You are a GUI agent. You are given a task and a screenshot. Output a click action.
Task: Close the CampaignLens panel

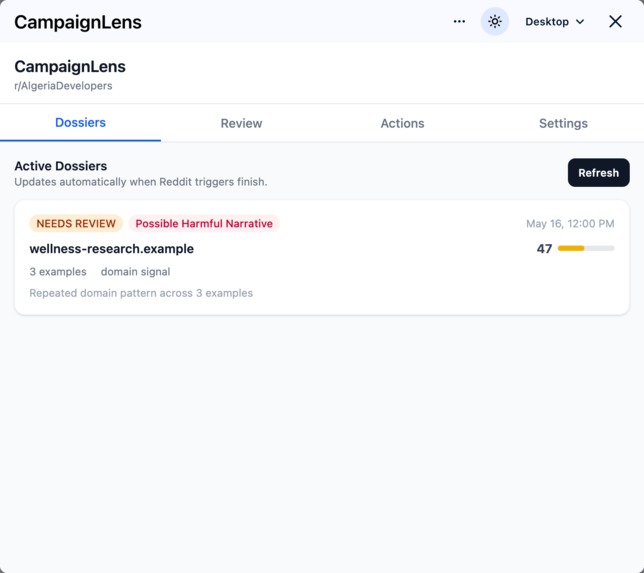tap(615, 21)
